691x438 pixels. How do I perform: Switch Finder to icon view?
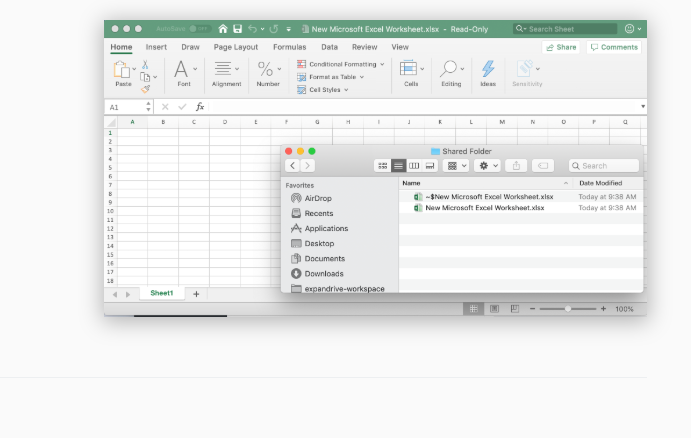tap(383, 166)
